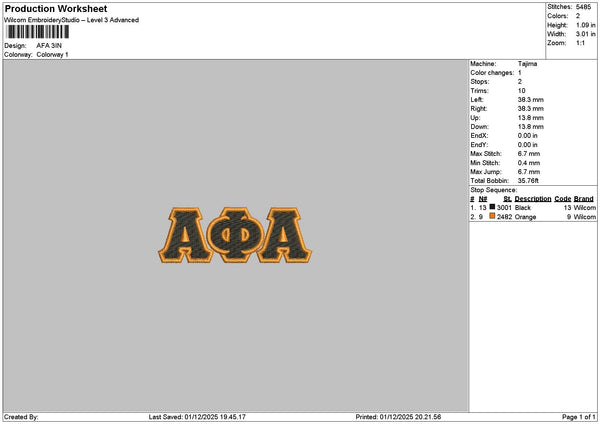Click the 'Code' column header
Screen dimensions: 600x424
[562, 199]
